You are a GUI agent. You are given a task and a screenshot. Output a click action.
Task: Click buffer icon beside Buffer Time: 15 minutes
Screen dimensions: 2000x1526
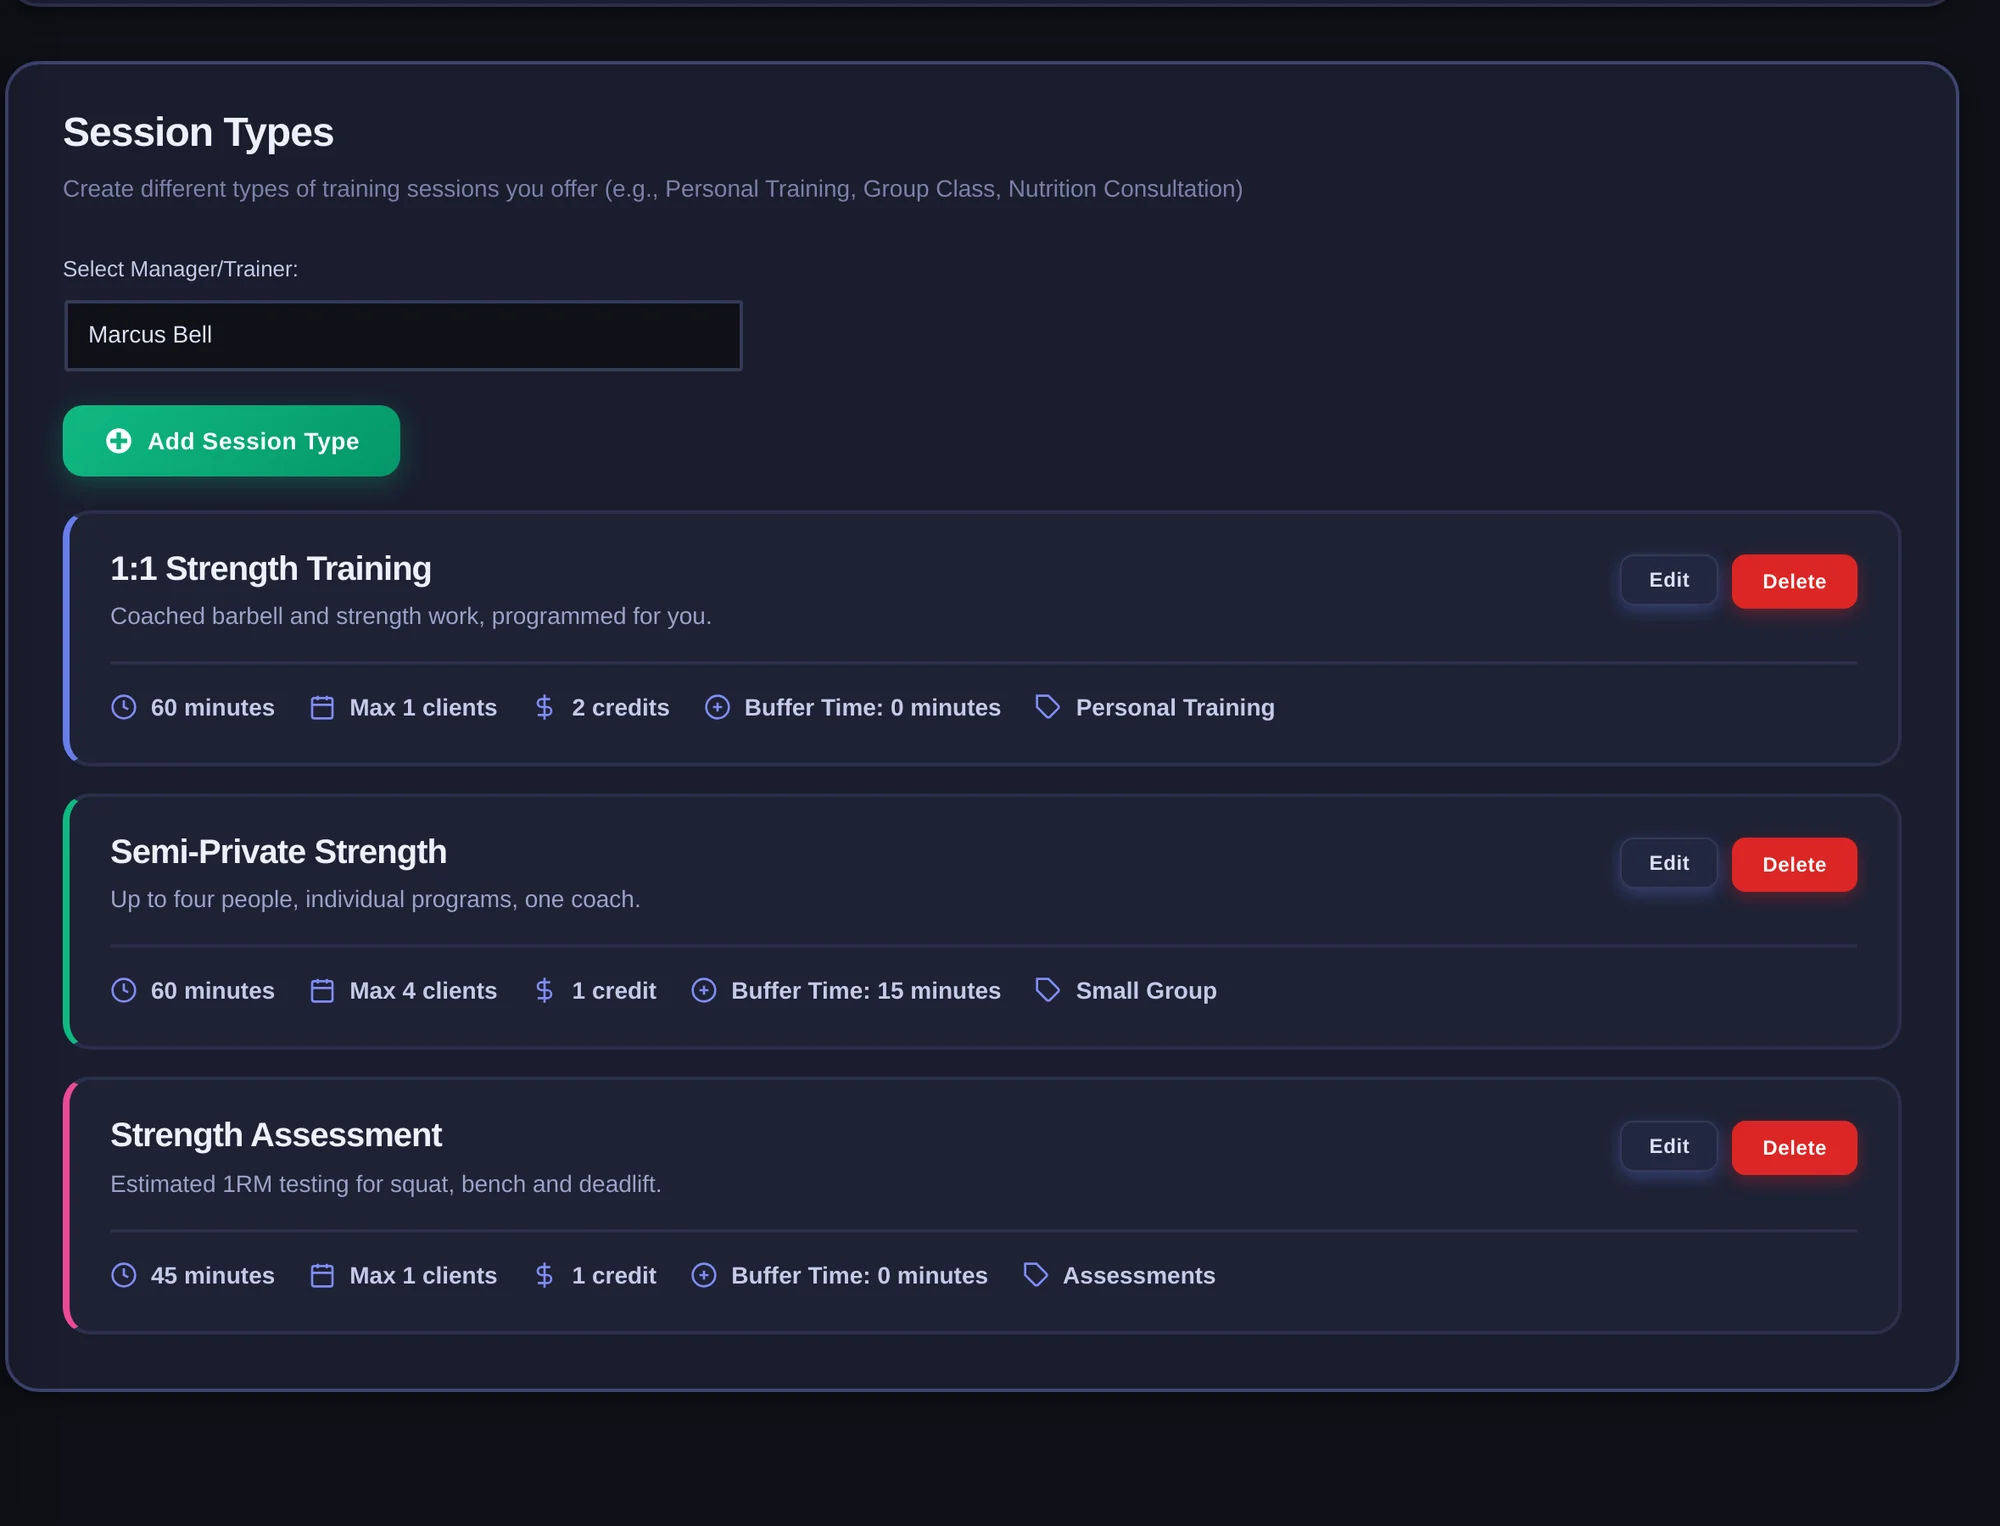point(704,990)
